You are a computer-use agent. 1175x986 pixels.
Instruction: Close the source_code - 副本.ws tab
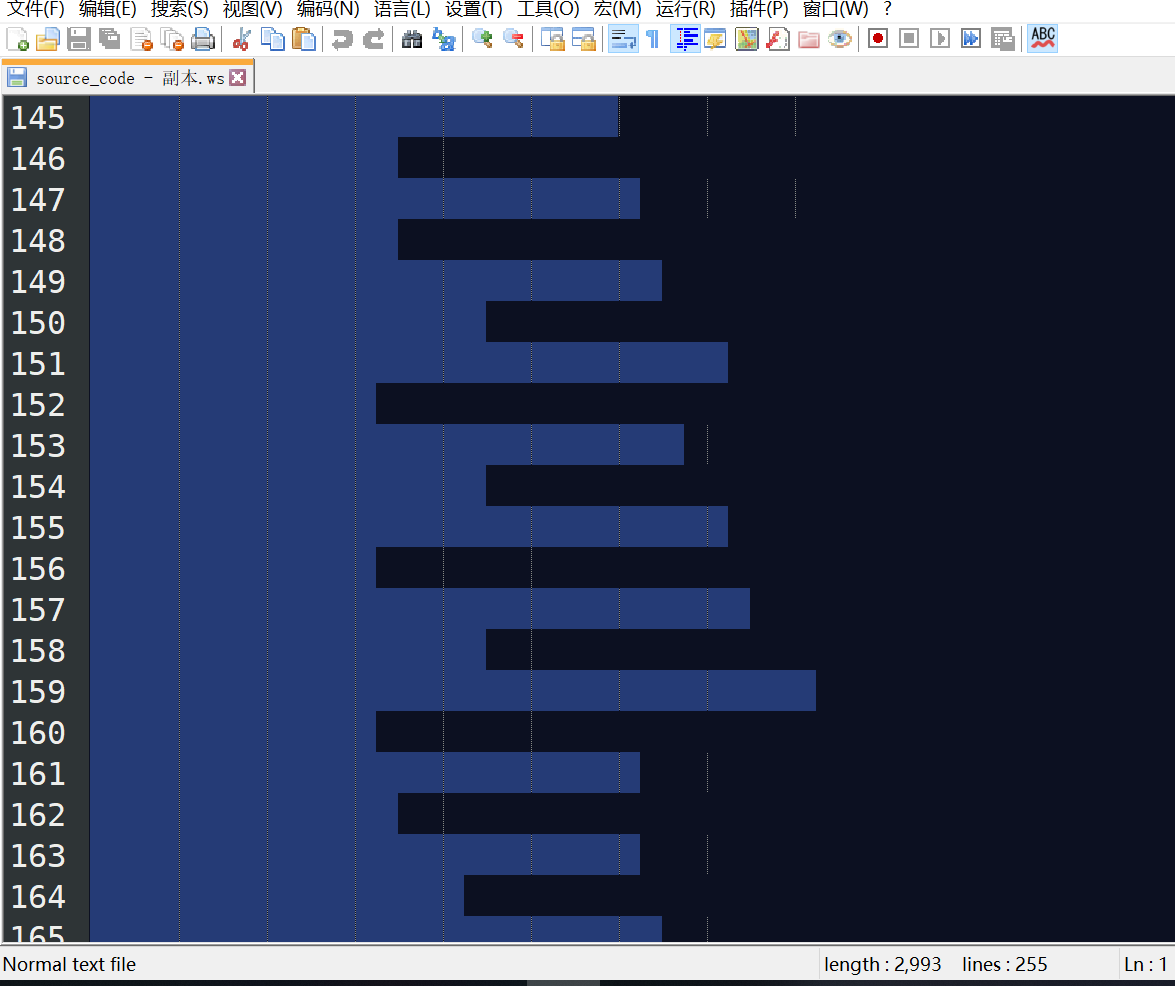tap(237, 78)
